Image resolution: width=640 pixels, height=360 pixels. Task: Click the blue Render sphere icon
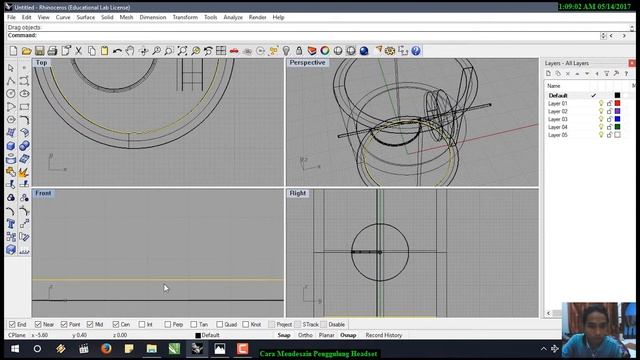click(364, 51)
